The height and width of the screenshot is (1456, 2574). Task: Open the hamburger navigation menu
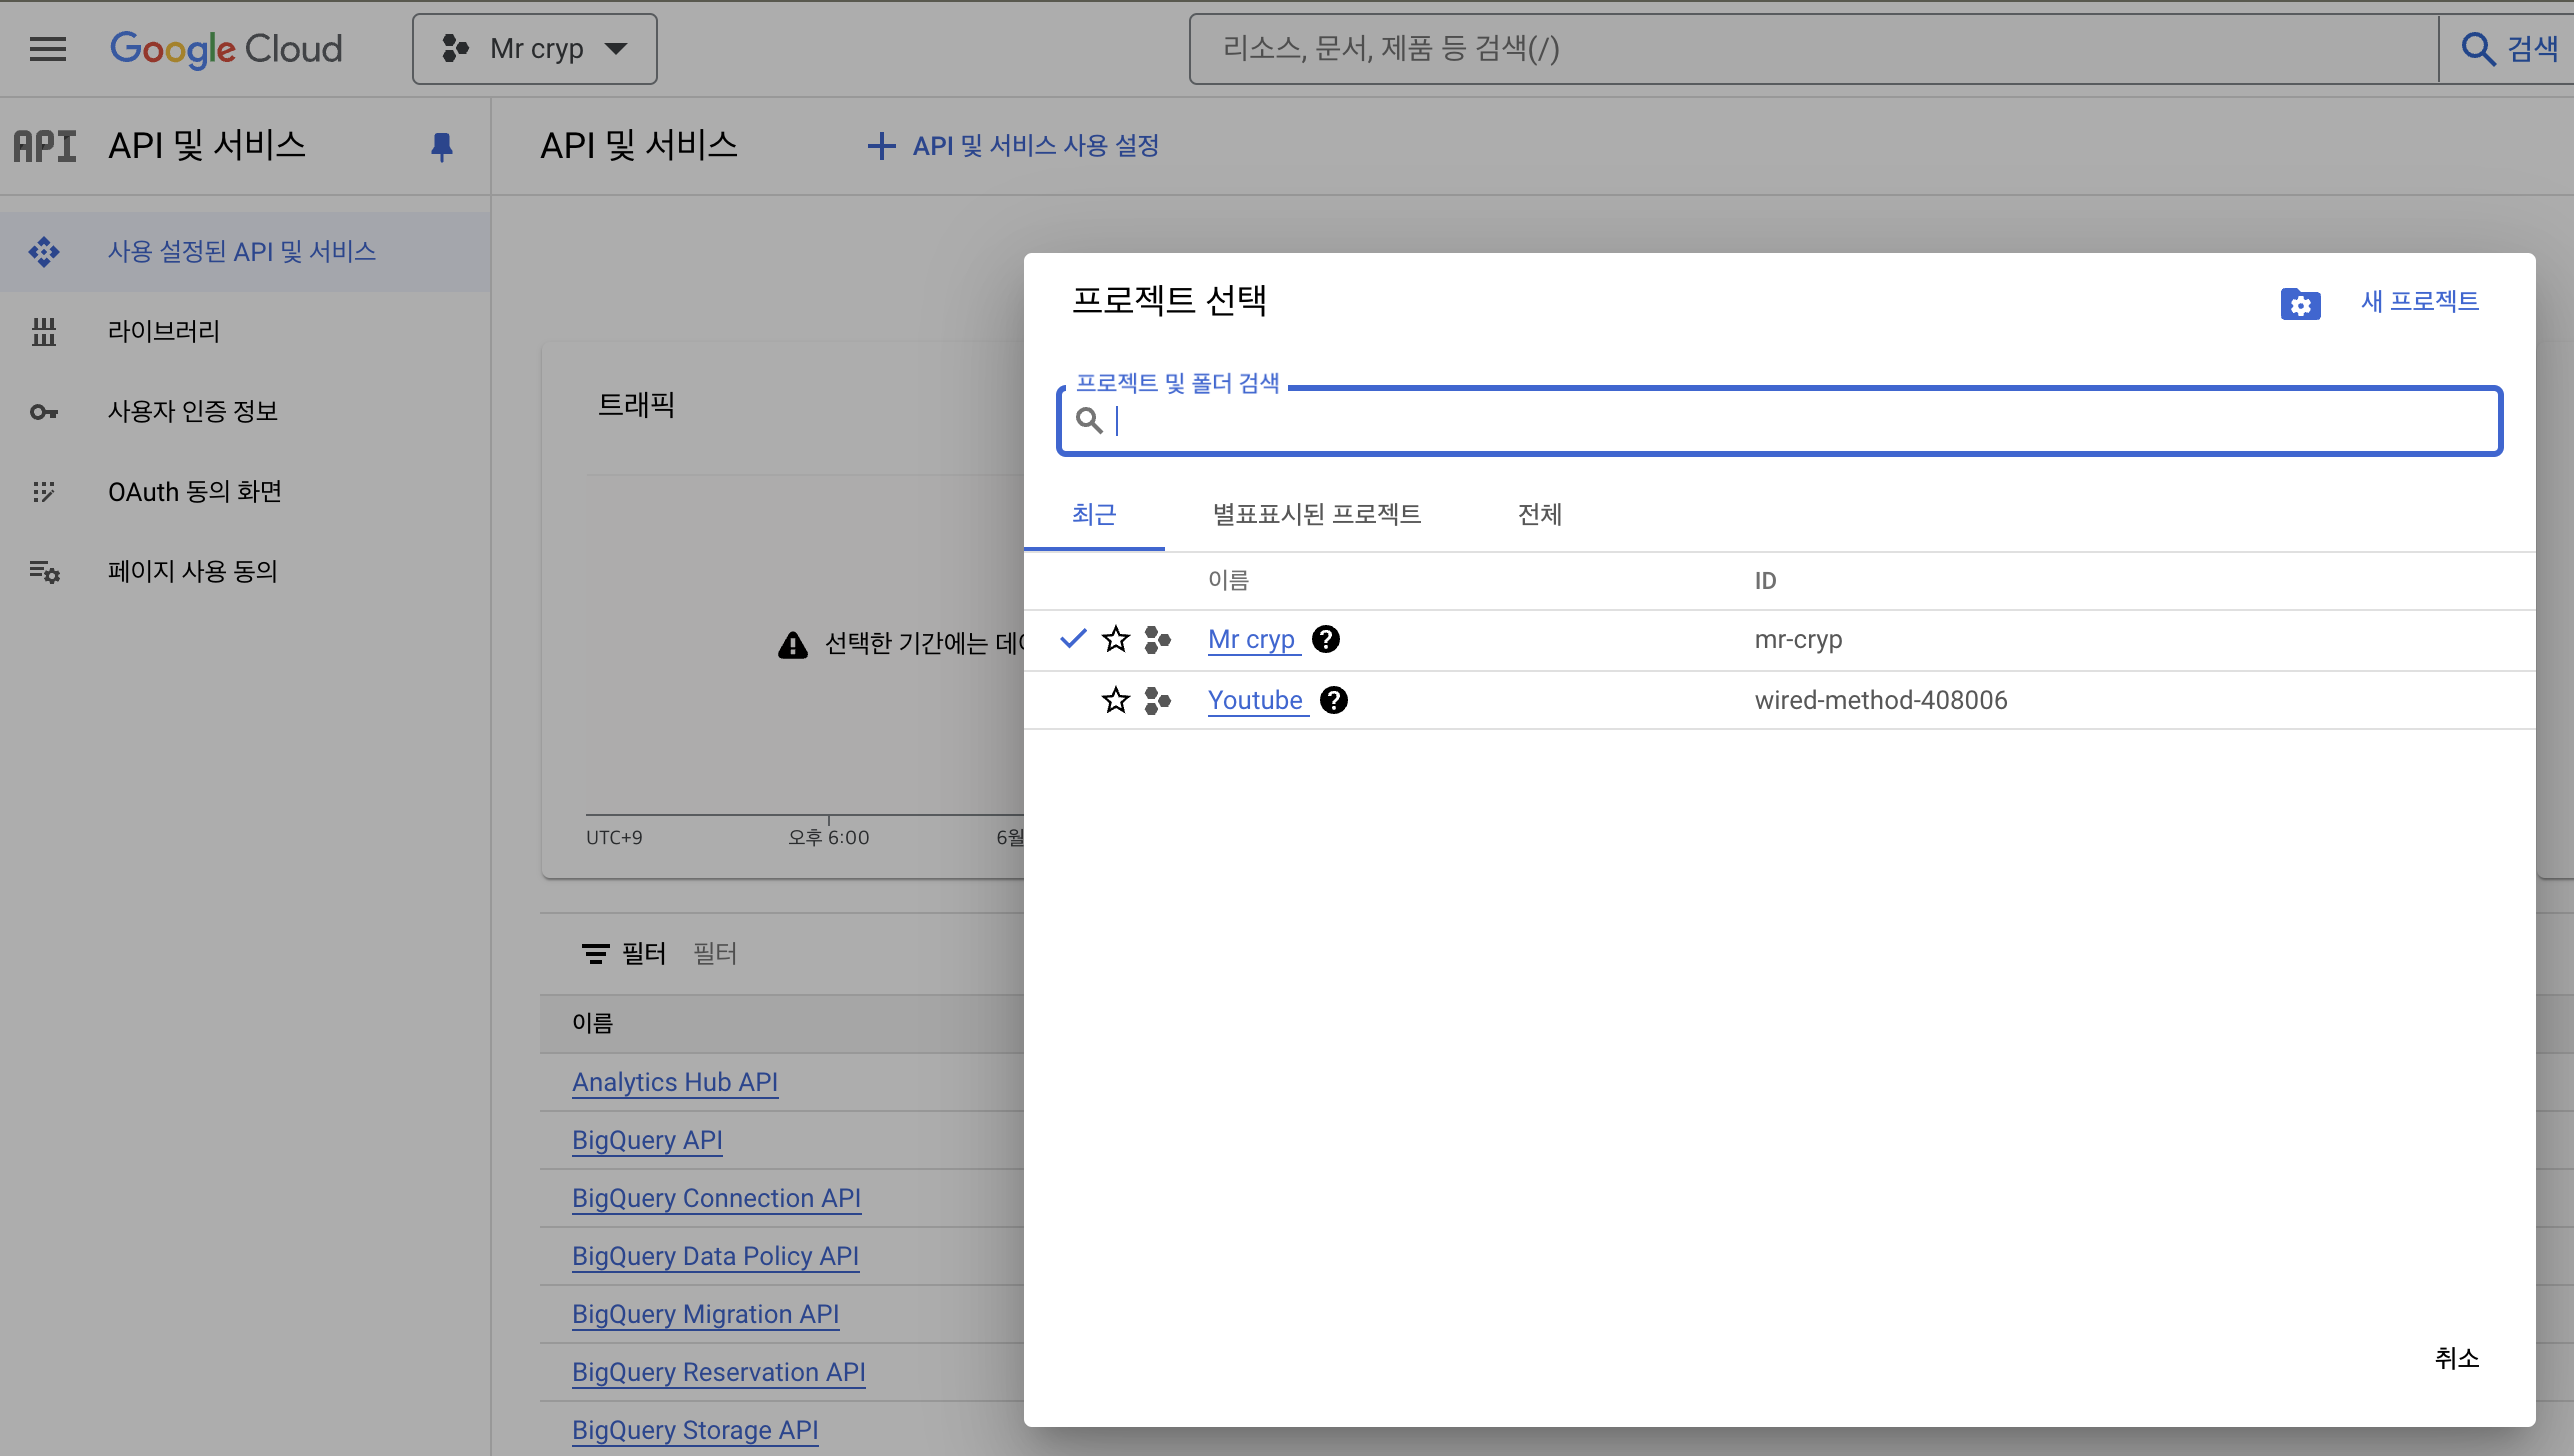coord(48,48)
